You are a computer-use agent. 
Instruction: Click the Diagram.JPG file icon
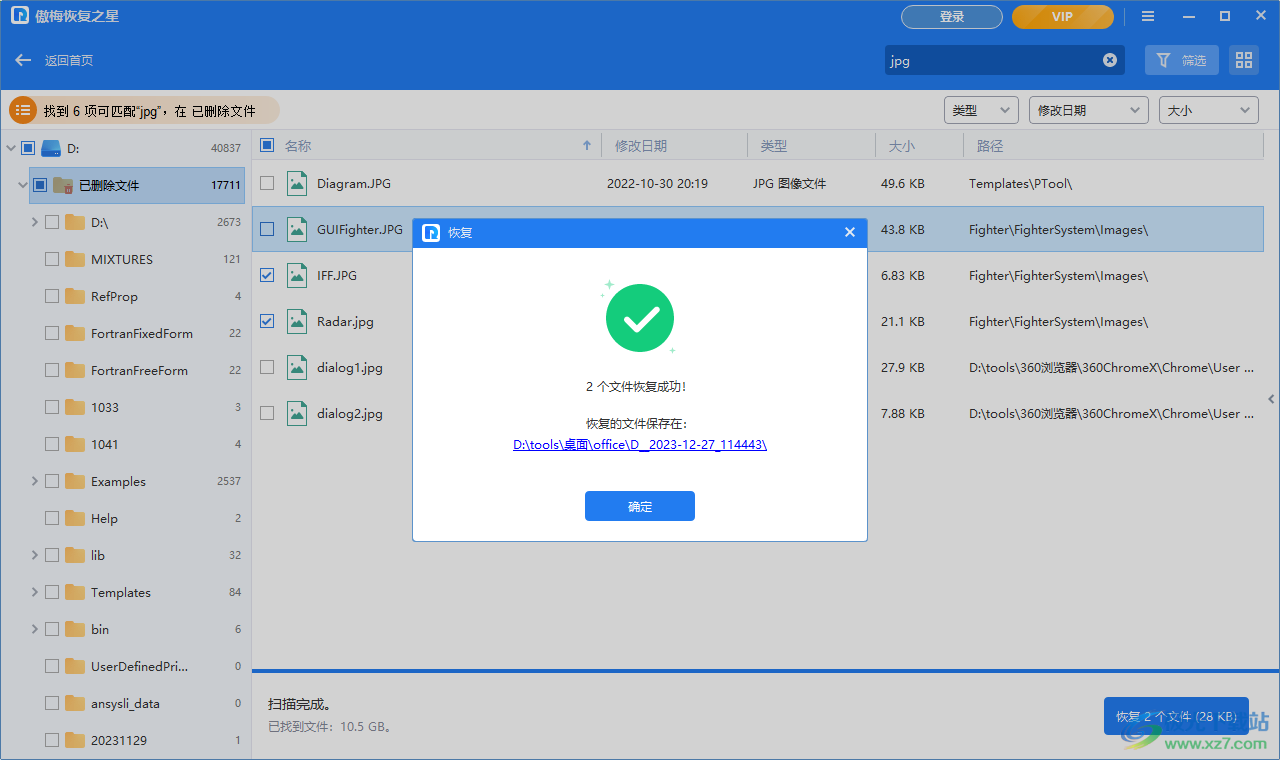coord(297,183)
